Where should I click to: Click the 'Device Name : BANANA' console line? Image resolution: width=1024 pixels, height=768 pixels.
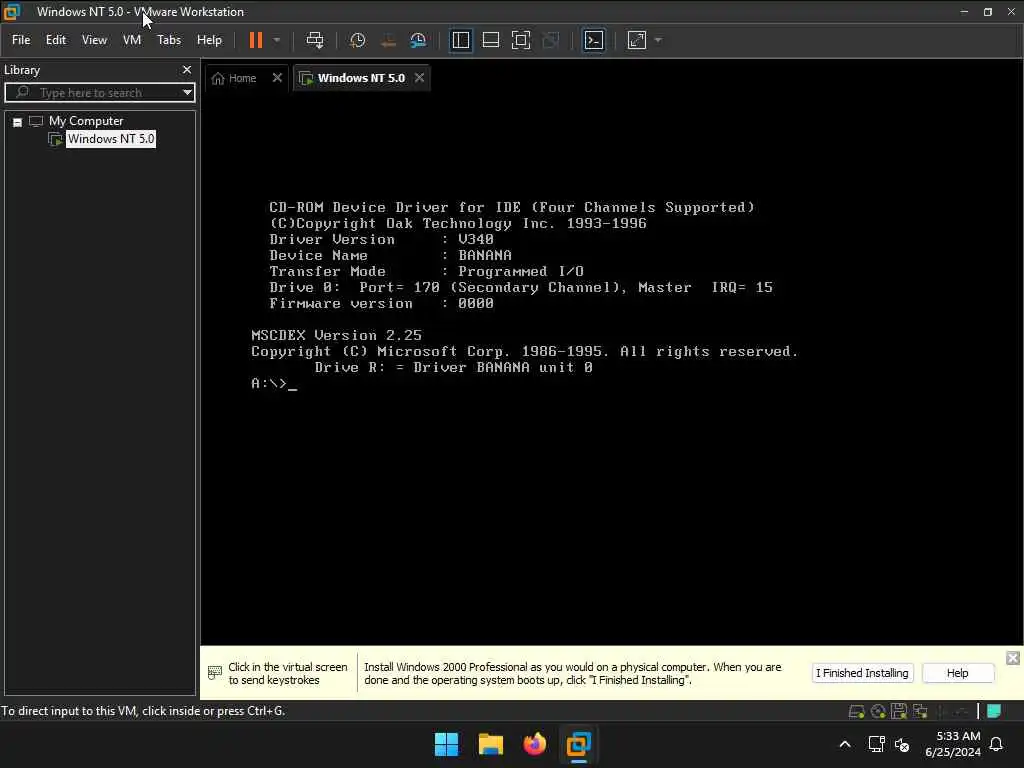[391, 255]
